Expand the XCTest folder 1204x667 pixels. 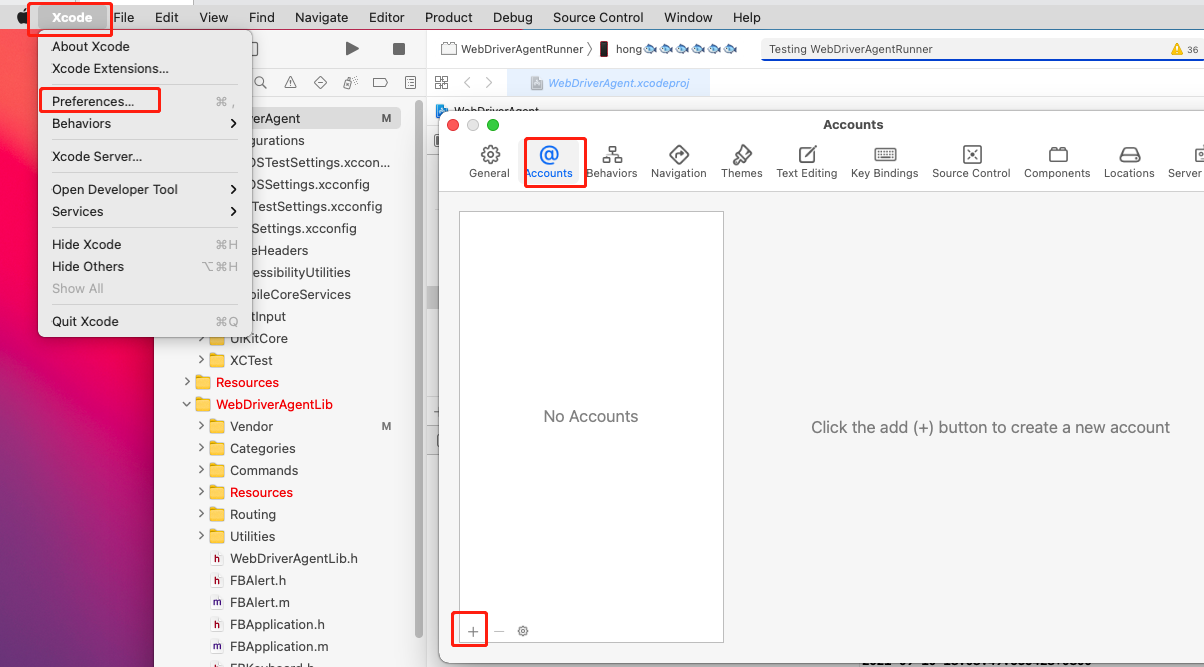pos(202,360)
